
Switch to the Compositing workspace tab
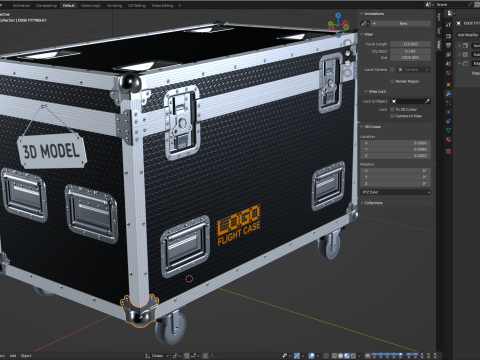coord(46,5)
